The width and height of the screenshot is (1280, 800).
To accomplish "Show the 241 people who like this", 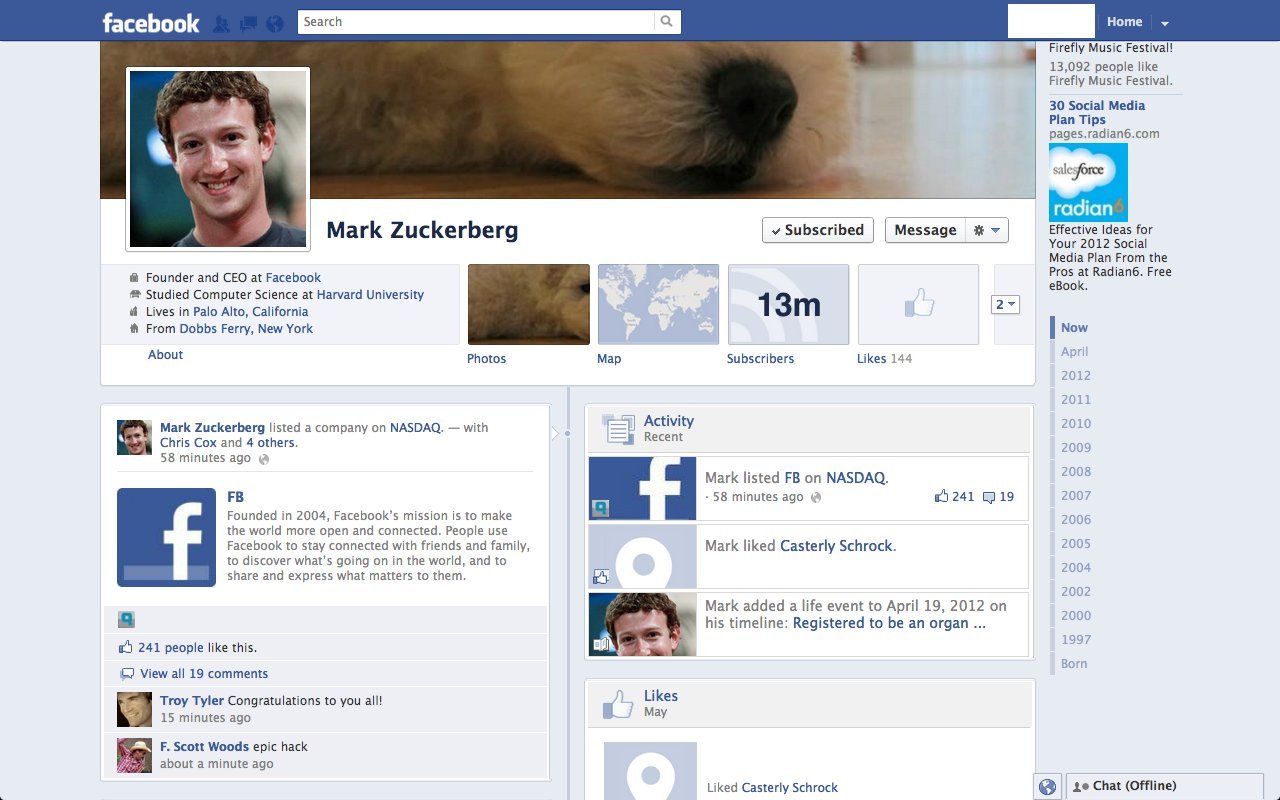I will [170, 648].
